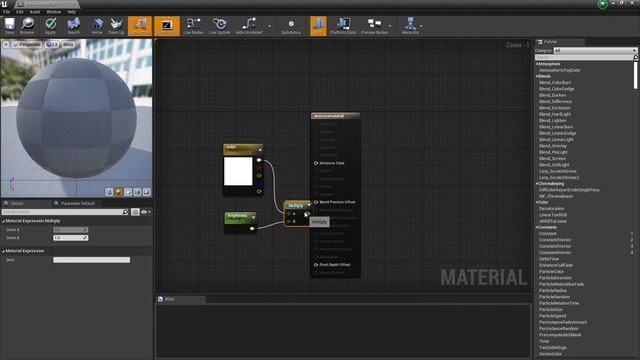Click the white color node preview swatch
This screenshot has height=360, width=640.
(238, 171)
